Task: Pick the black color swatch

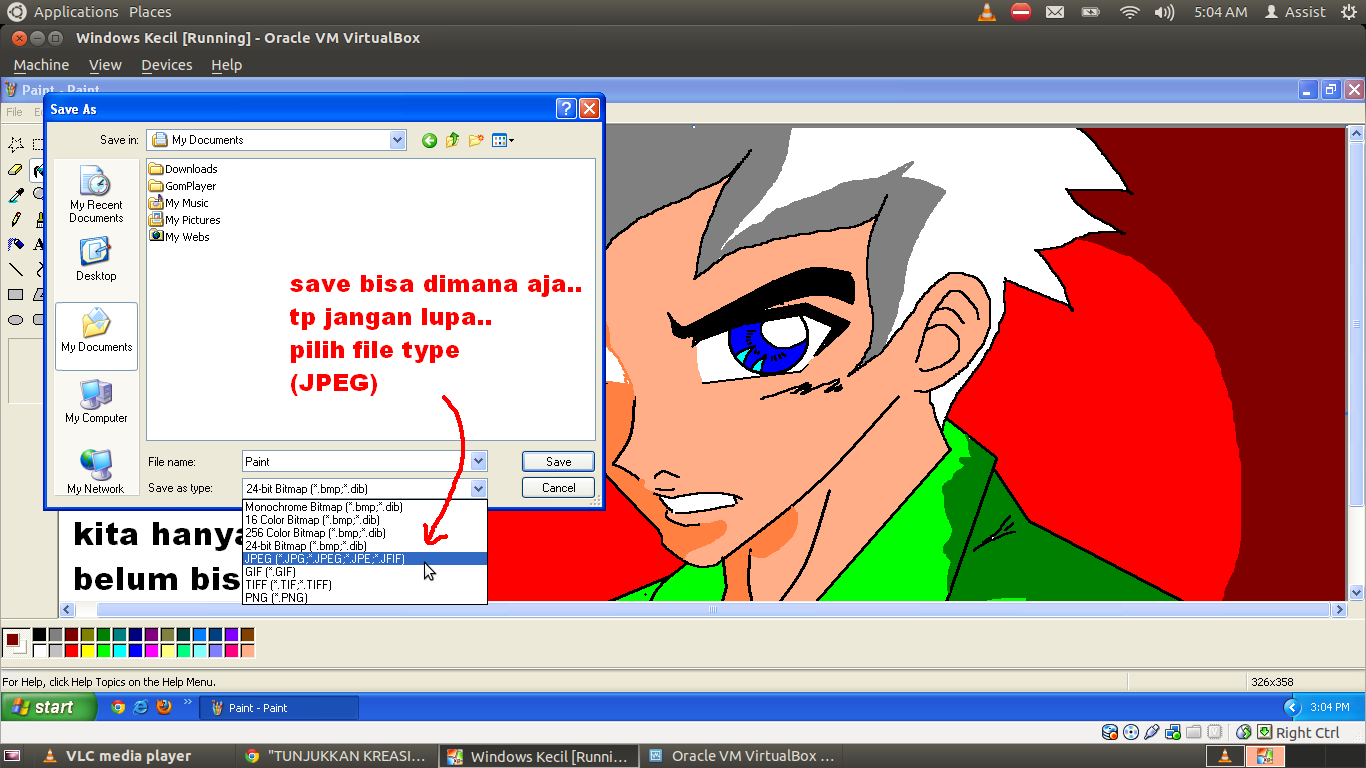Action: pos(39,635)
